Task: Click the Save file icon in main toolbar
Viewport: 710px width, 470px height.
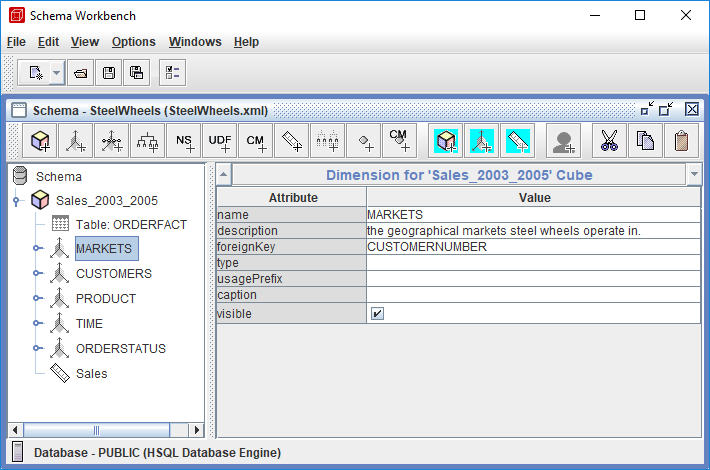Action: (108, 73)
